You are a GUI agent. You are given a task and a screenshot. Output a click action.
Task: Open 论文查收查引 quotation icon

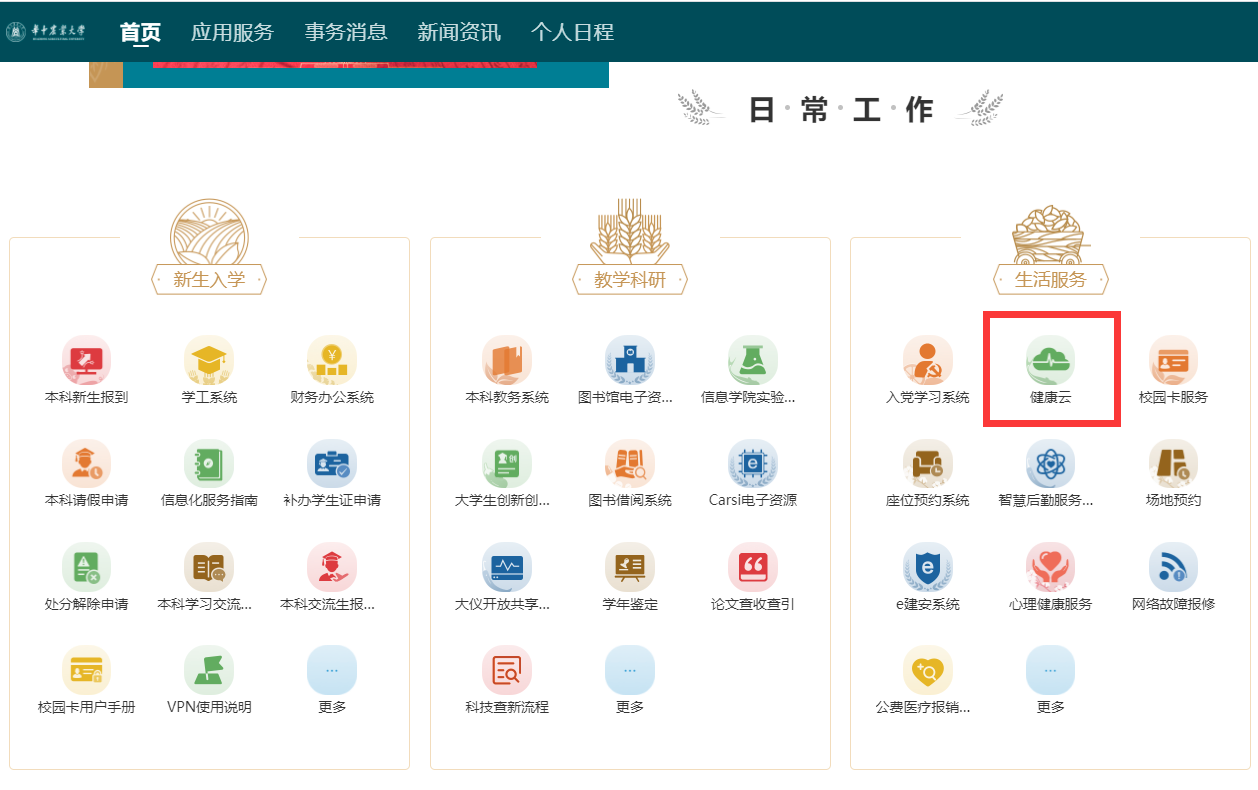pos(753,569)
